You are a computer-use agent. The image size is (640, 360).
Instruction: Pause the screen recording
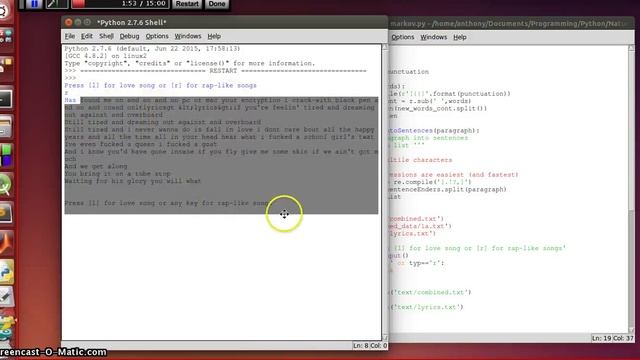click(34, 4)
